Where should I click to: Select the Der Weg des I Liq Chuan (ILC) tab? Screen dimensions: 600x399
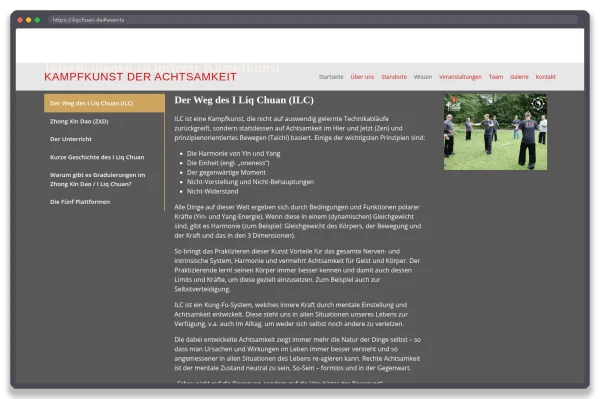(x=104, y=103)
